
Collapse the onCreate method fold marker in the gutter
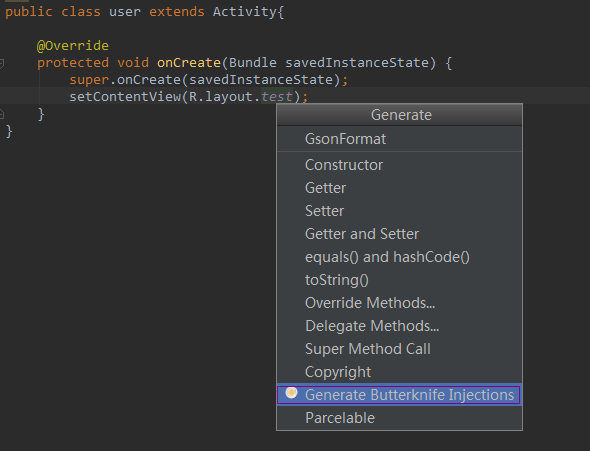2,63
